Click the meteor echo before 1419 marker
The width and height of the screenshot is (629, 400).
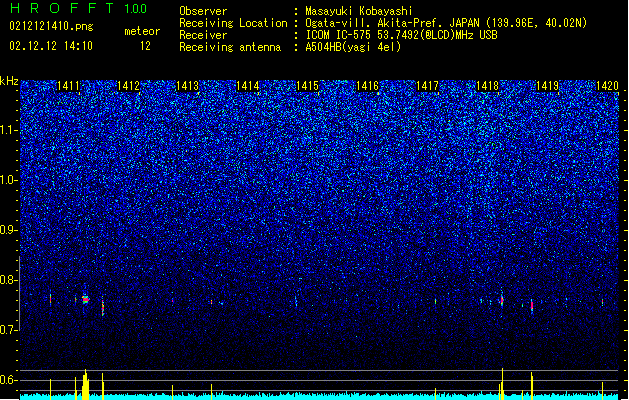click(x=532, y=306)
